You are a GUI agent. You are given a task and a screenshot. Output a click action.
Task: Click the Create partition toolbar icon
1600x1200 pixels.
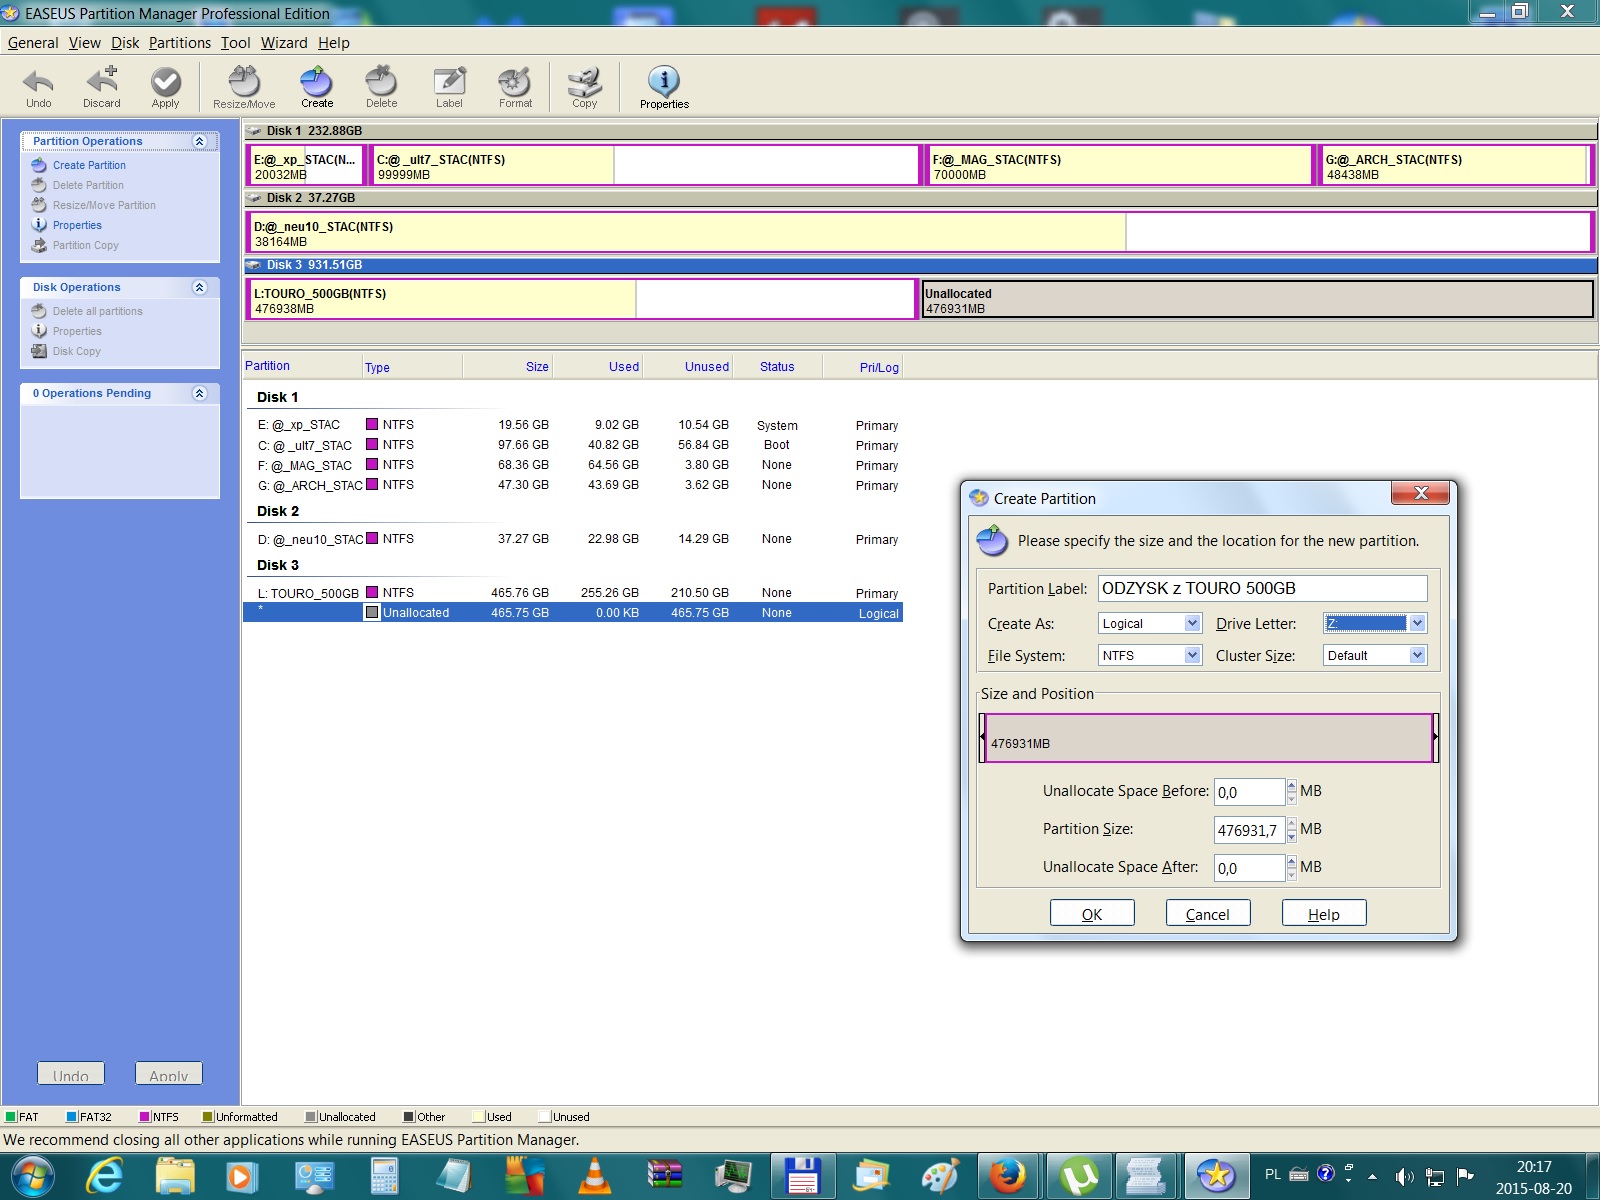tap(317, 87)
